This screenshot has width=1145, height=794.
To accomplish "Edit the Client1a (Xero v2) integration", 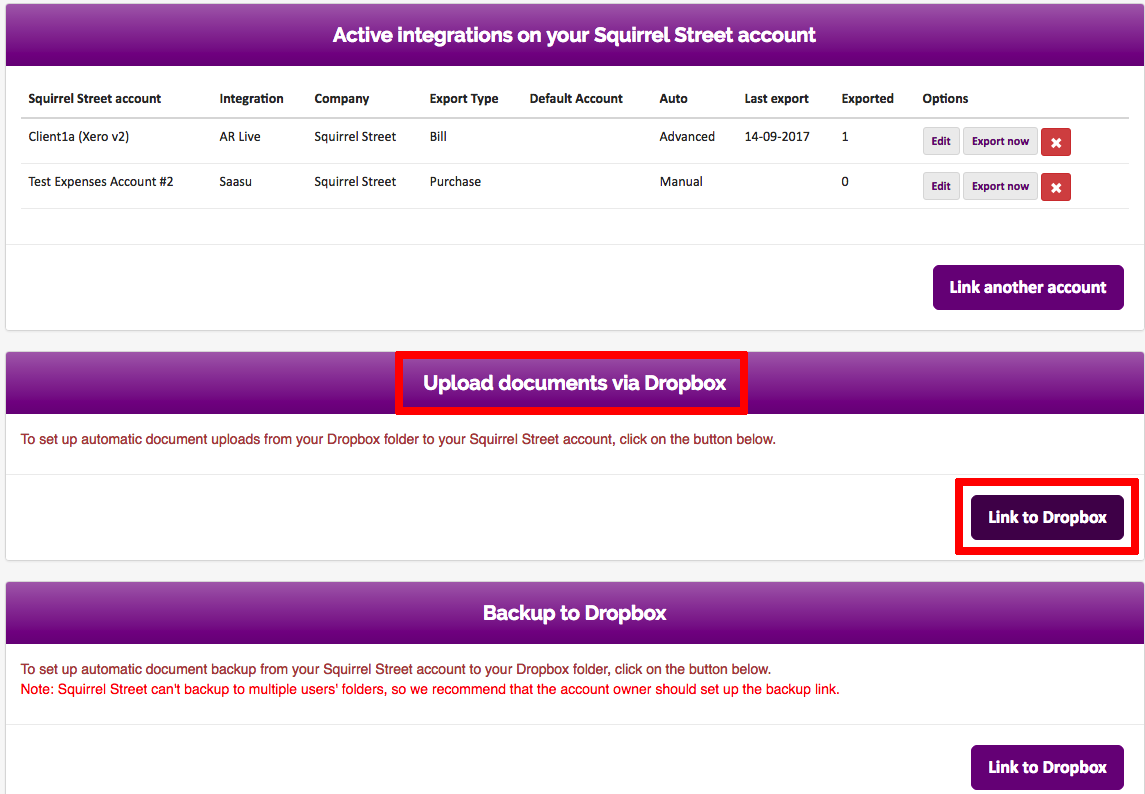I will (x=941, y=142).
